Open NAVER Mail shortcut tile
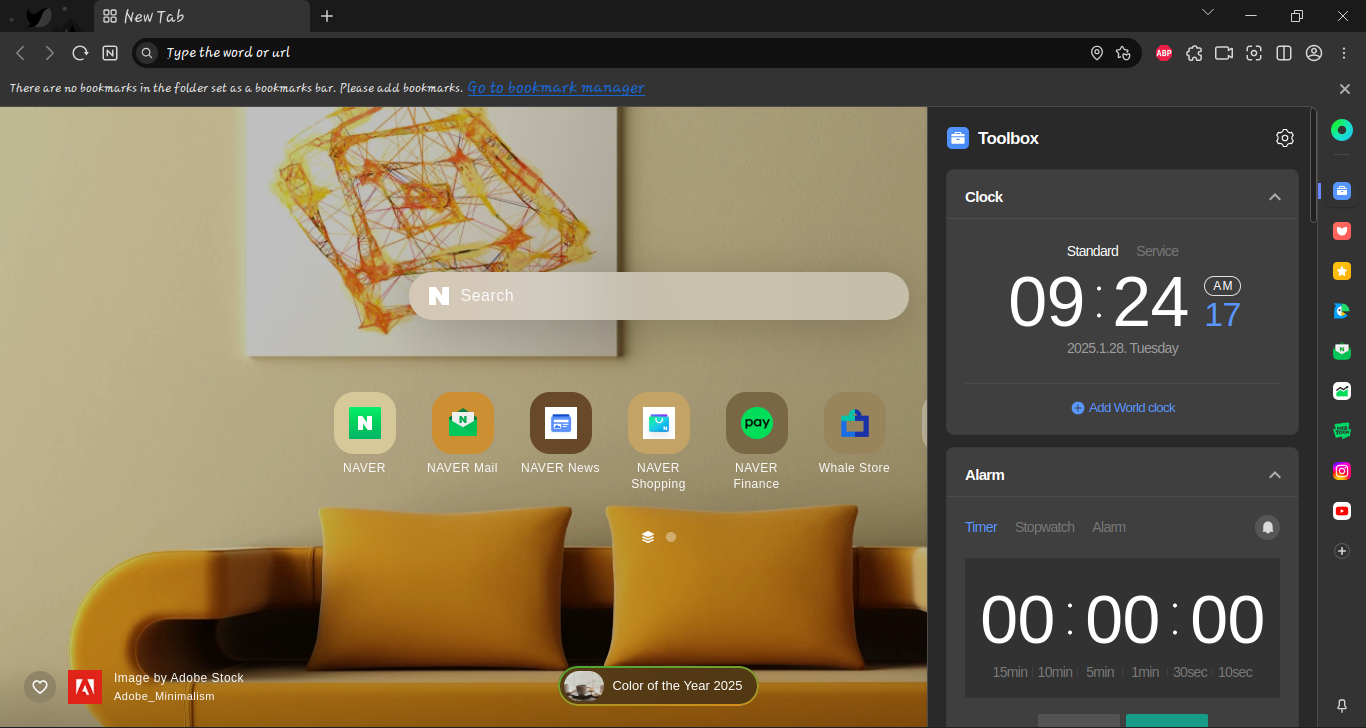 pos(462,423)
